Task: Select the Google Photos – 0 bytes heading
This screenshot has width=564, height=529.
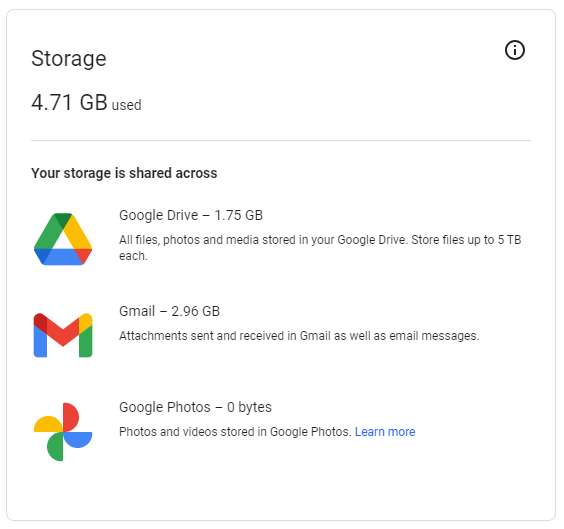Action: (195, 407)
